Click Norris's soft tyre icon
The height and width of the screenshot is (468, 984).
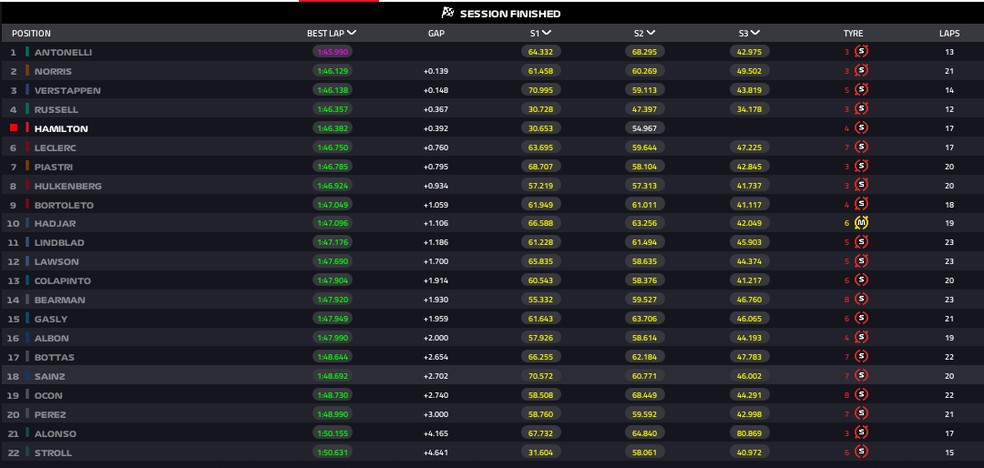click(862, 71)
